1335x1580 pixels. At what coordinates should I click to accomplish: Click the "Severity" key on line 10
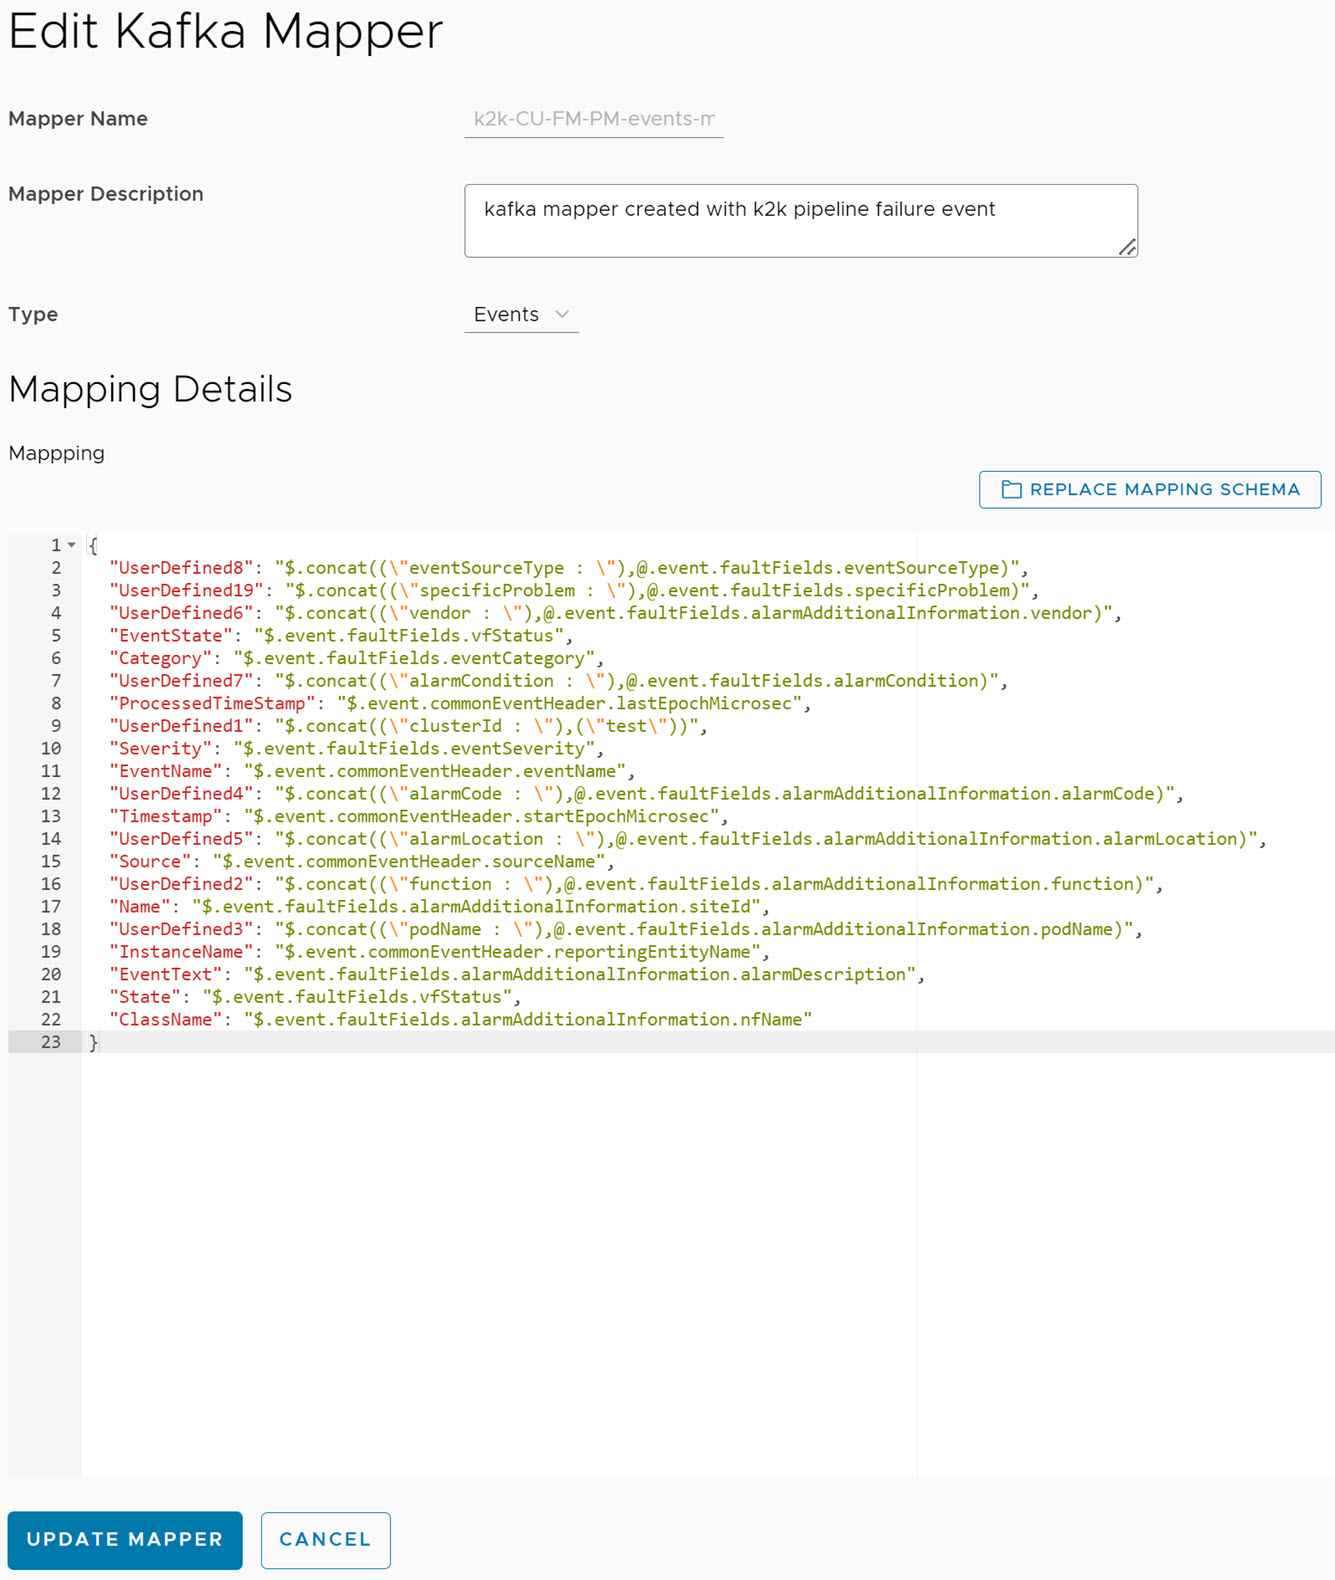pos(161,749)
